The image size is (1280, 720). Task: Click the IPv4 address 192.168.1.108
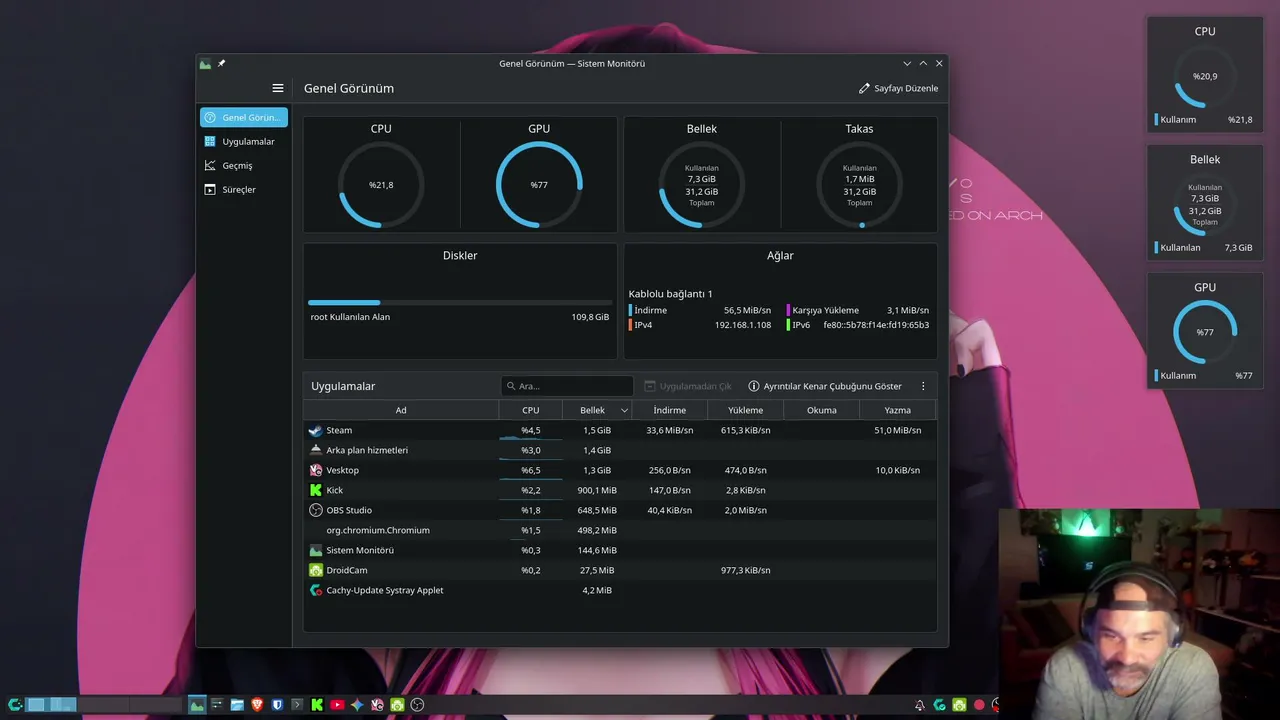[743, 325]
